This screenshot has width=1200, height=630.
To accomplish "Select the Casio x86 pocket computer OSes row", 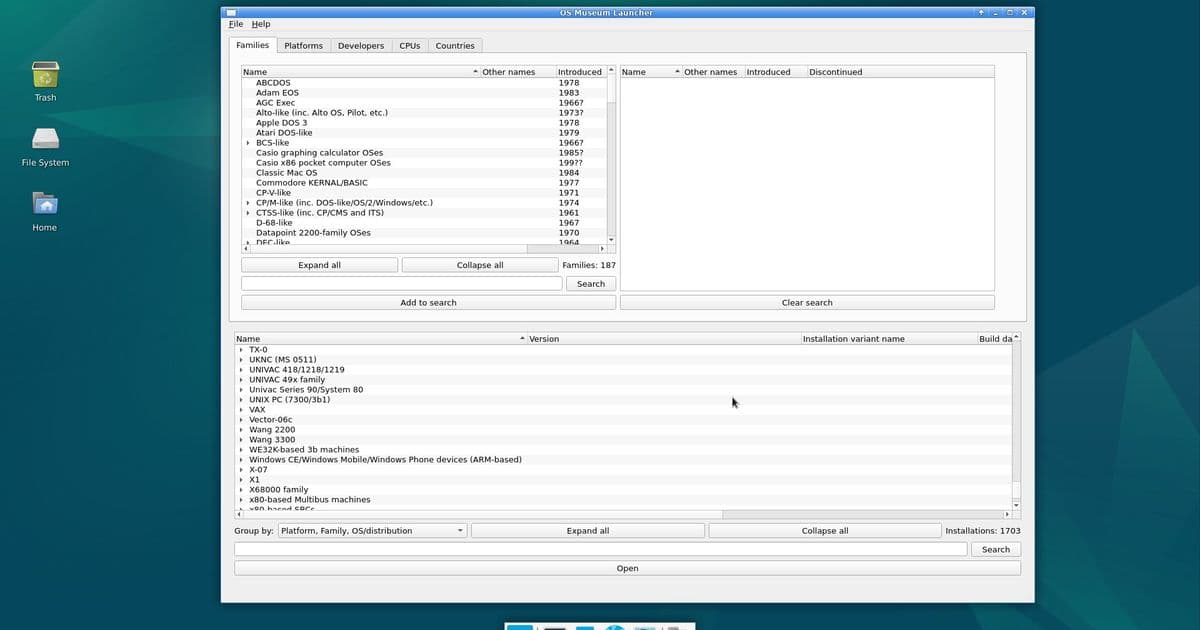I will click(424, 163).
